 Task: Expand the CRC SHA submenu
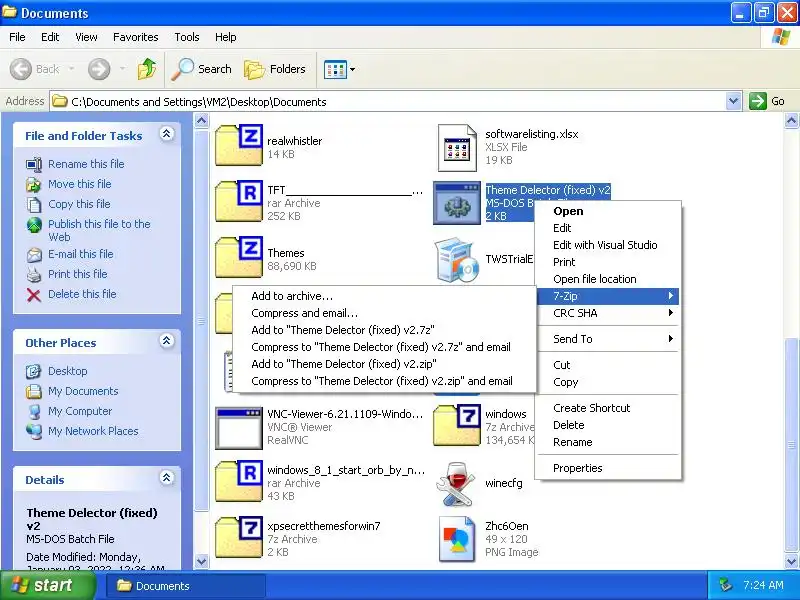608,313
